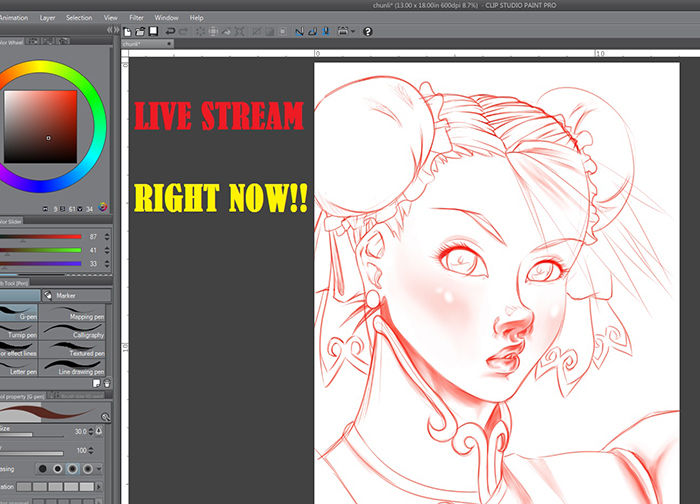
Task: Open the Animation menu
Action: tap(13, 18)
